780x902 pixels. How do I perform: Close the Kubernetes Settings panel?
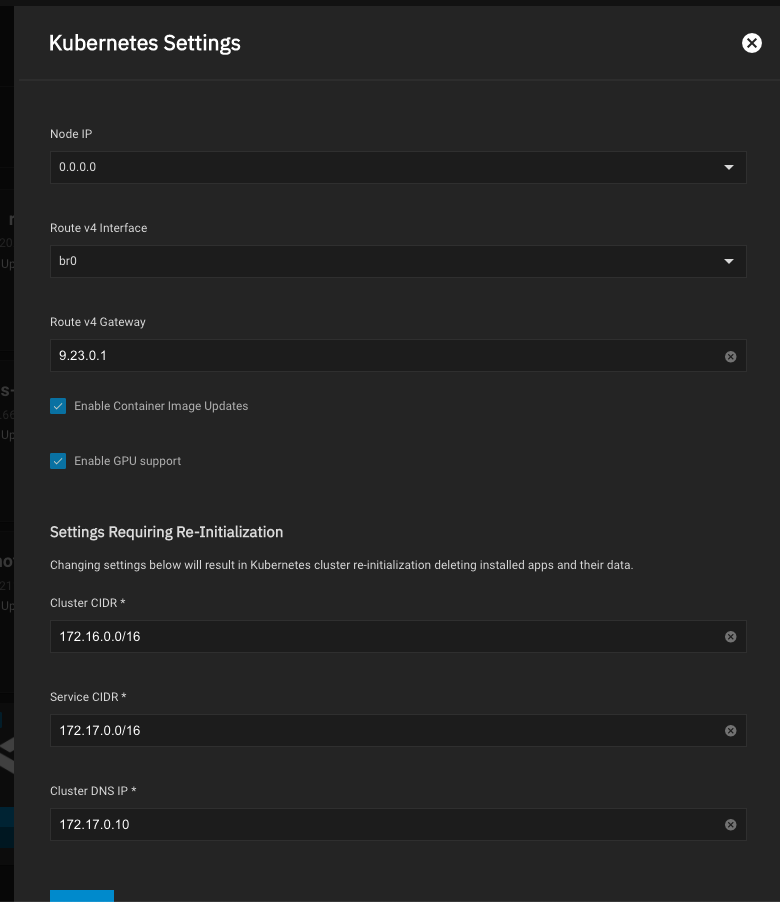[x=751, y=43]
